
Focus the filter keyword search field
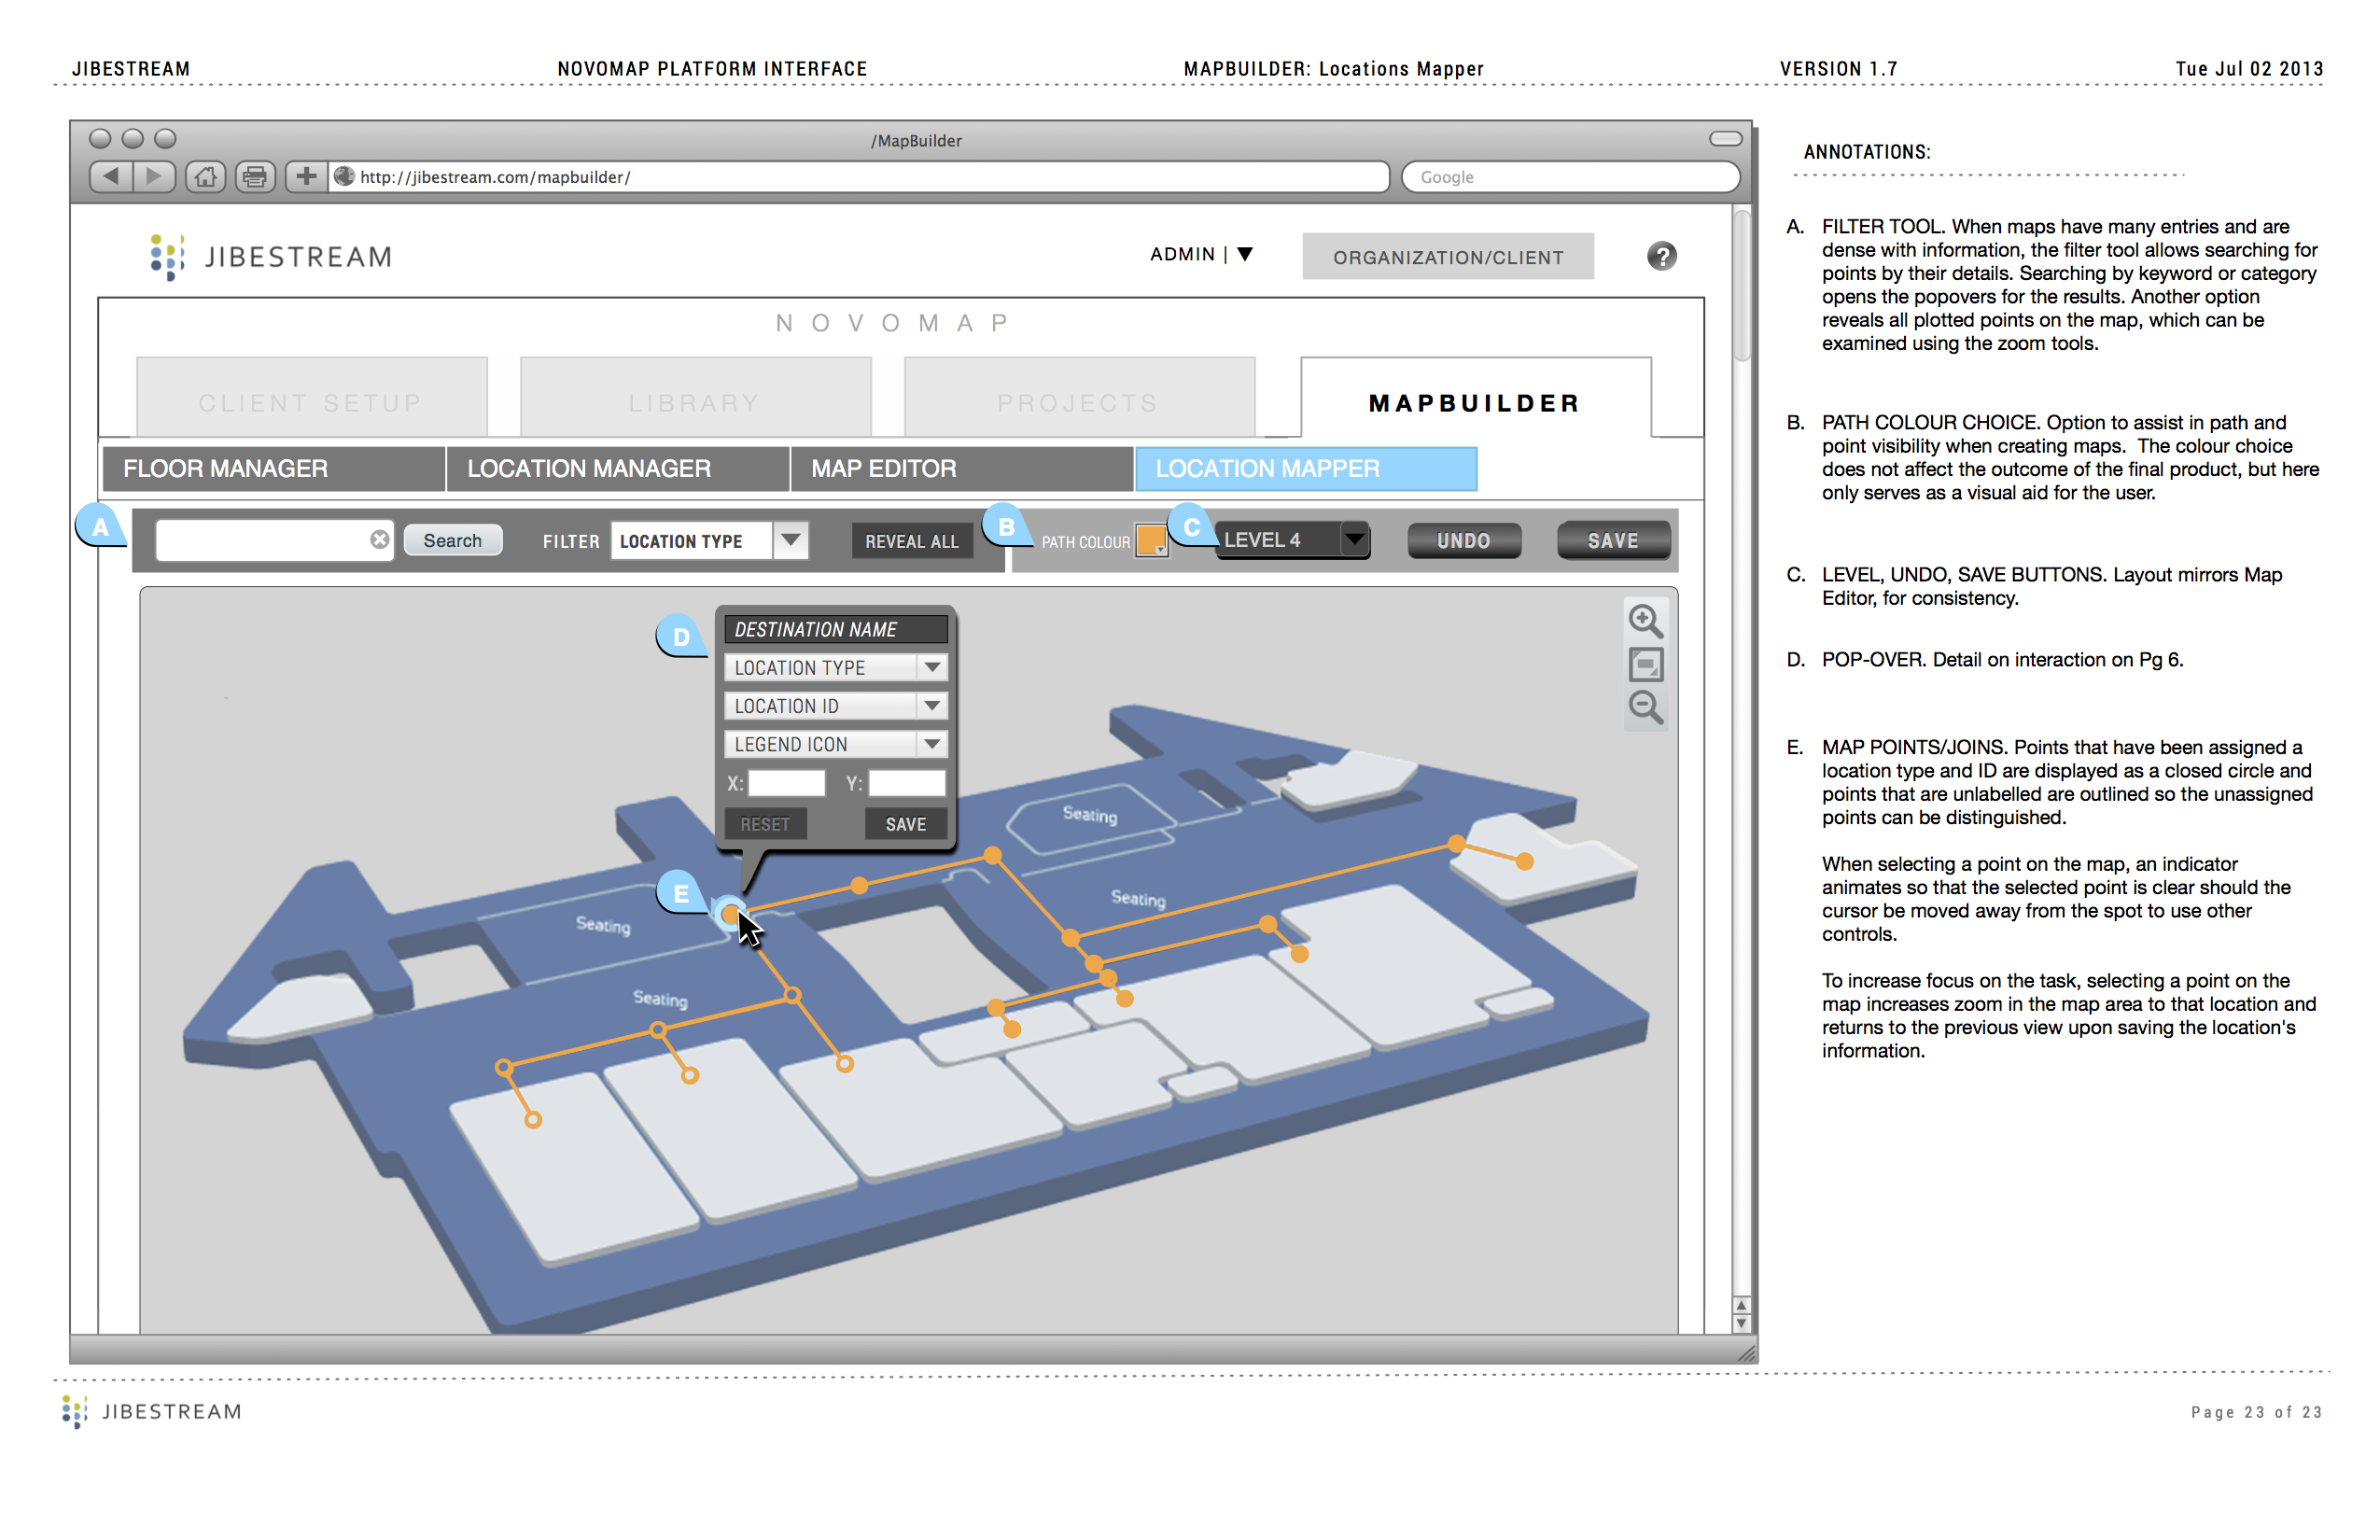274,540
